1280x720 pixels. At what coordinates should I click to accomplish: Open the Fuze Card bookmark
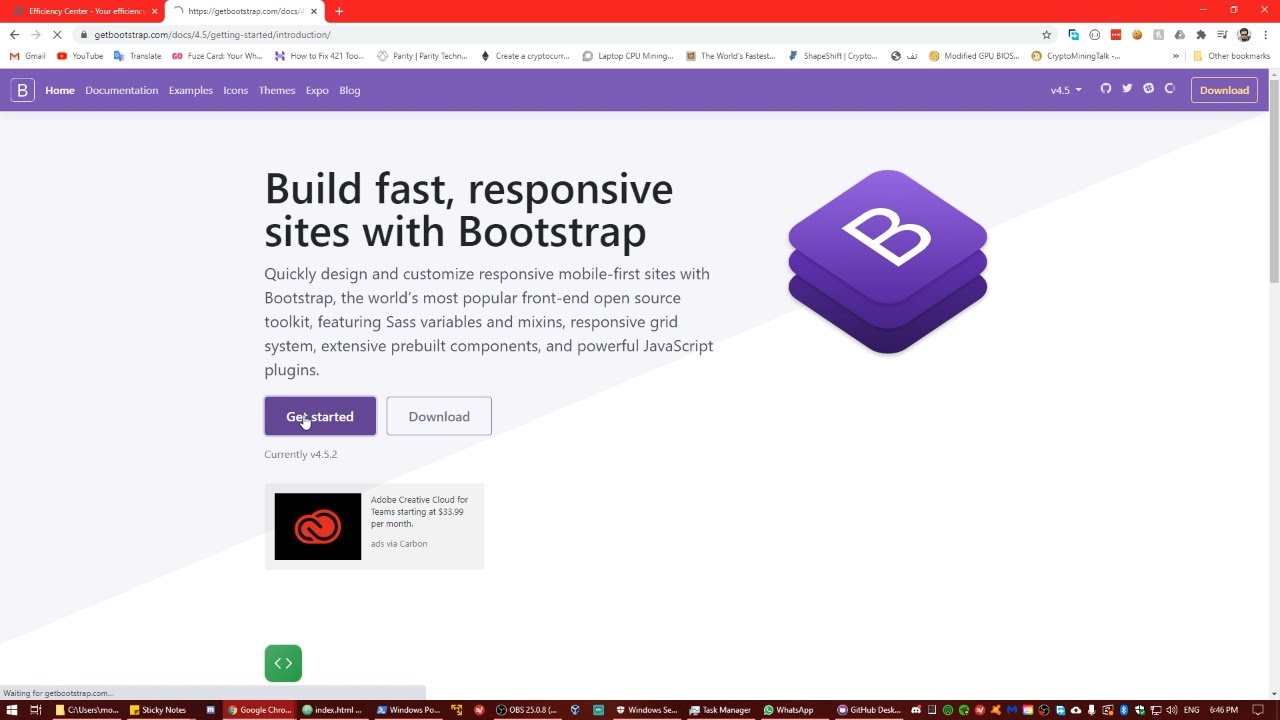(x=217, y=56)
